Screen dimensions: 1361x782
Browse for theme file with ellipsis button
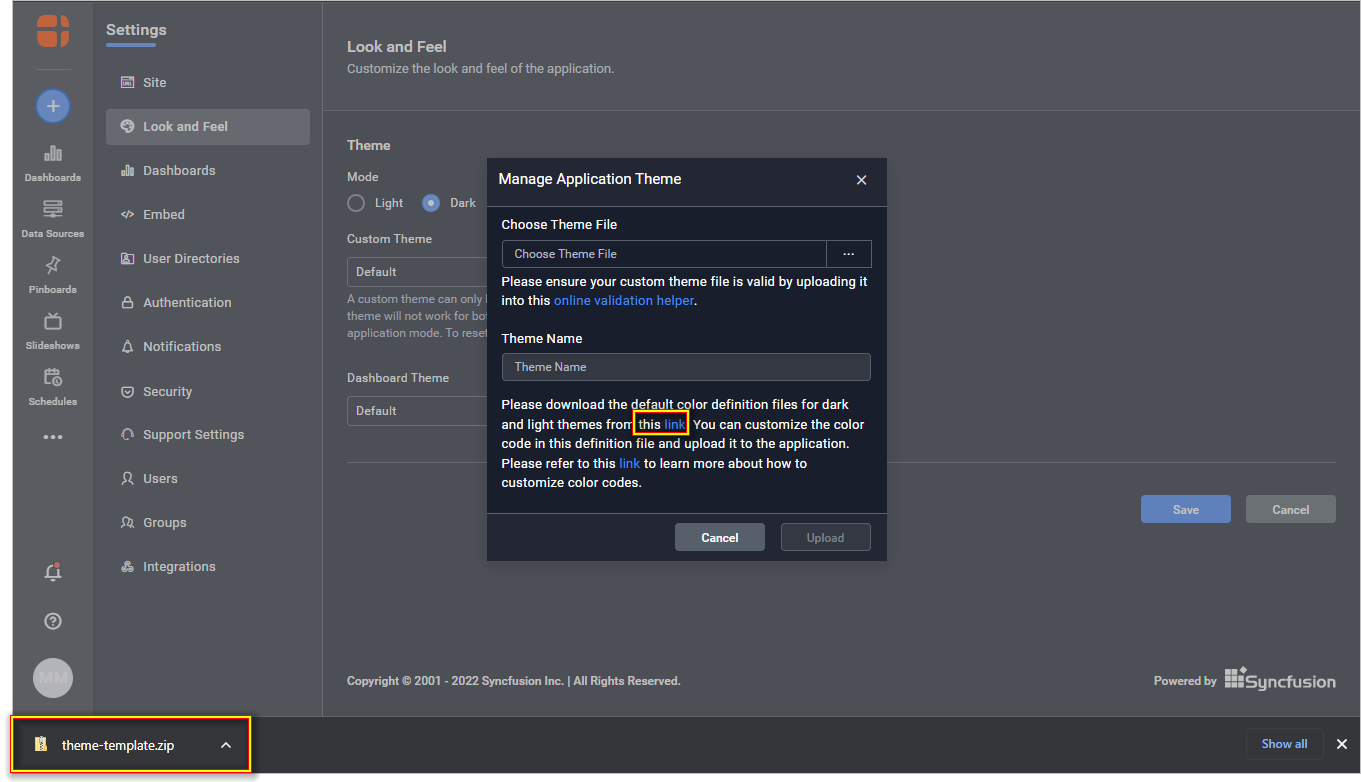(x=848, y=254)
